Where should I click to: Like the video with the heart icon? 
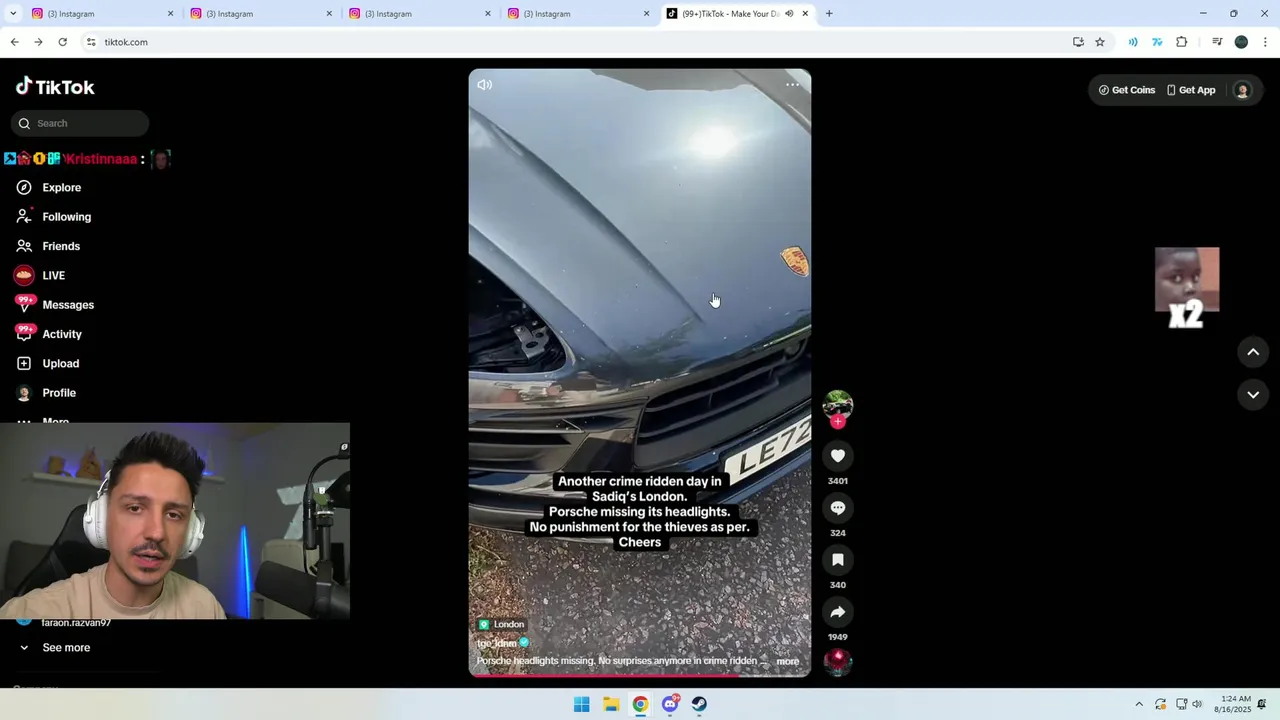838,456
